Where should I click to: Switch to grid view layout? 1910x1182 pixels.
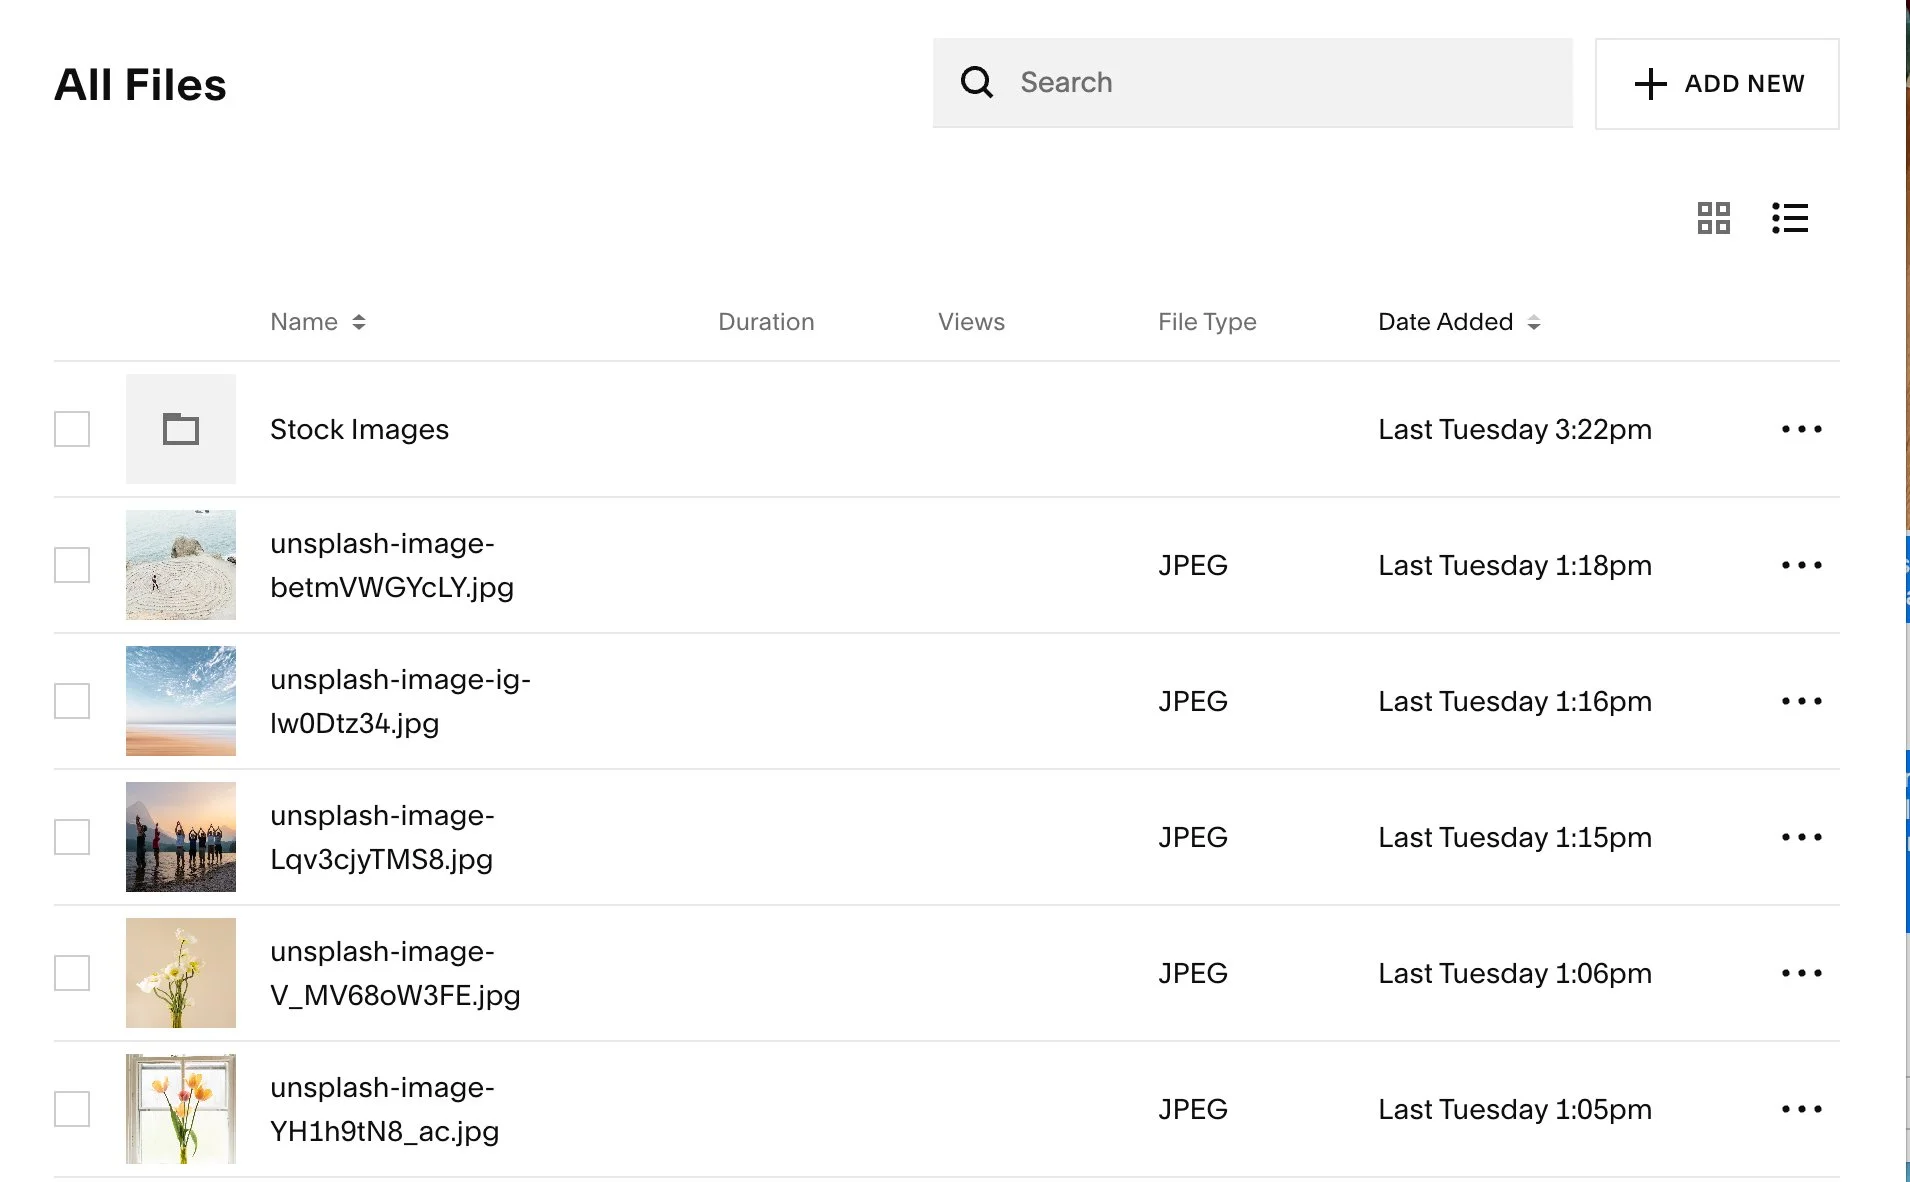(x=1714, y=219)
